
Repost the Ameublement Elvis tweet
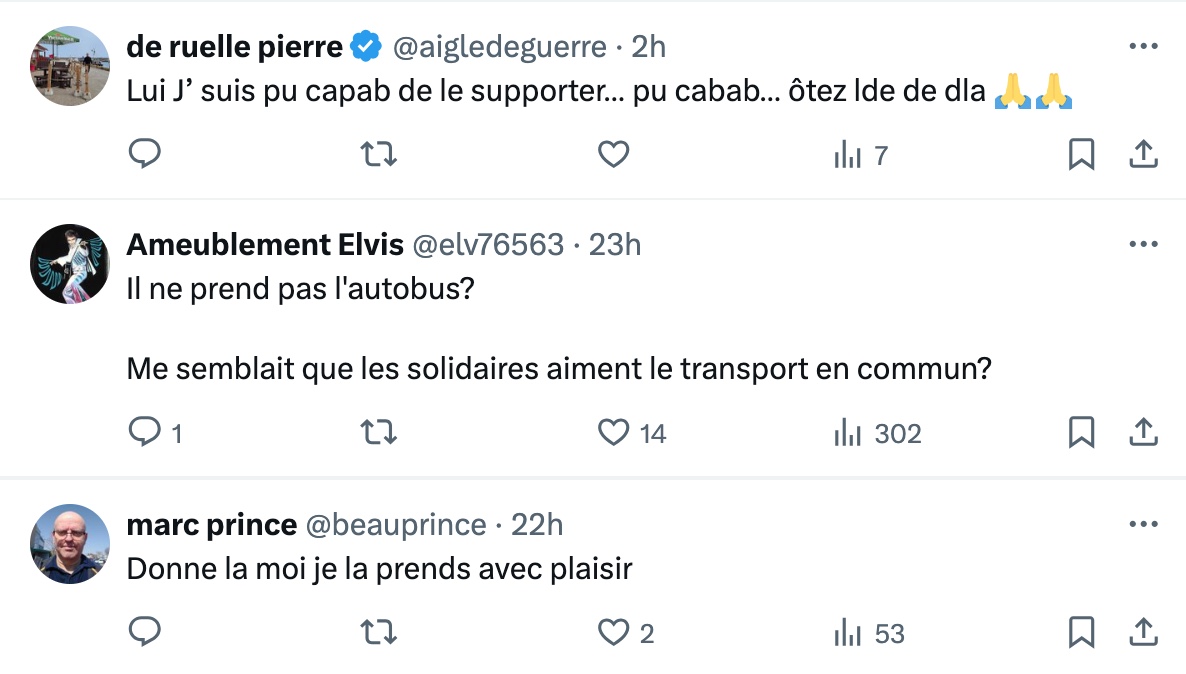tap(378, 433)
